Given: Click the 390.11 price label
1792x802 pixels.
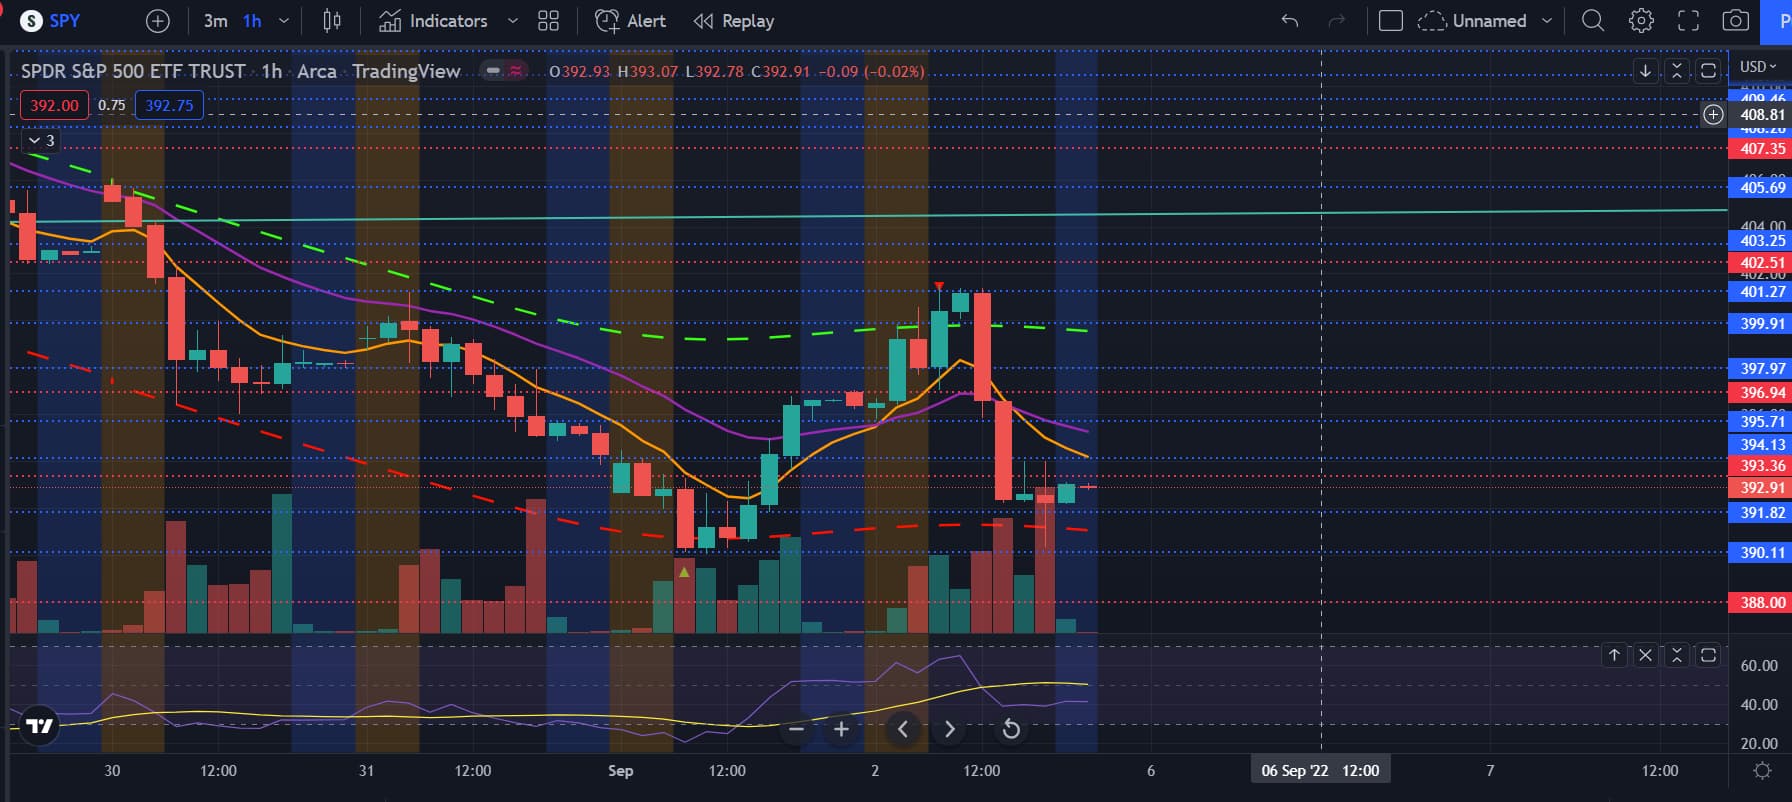Looking at the screenshot, I should click(x=1761, y=552).
